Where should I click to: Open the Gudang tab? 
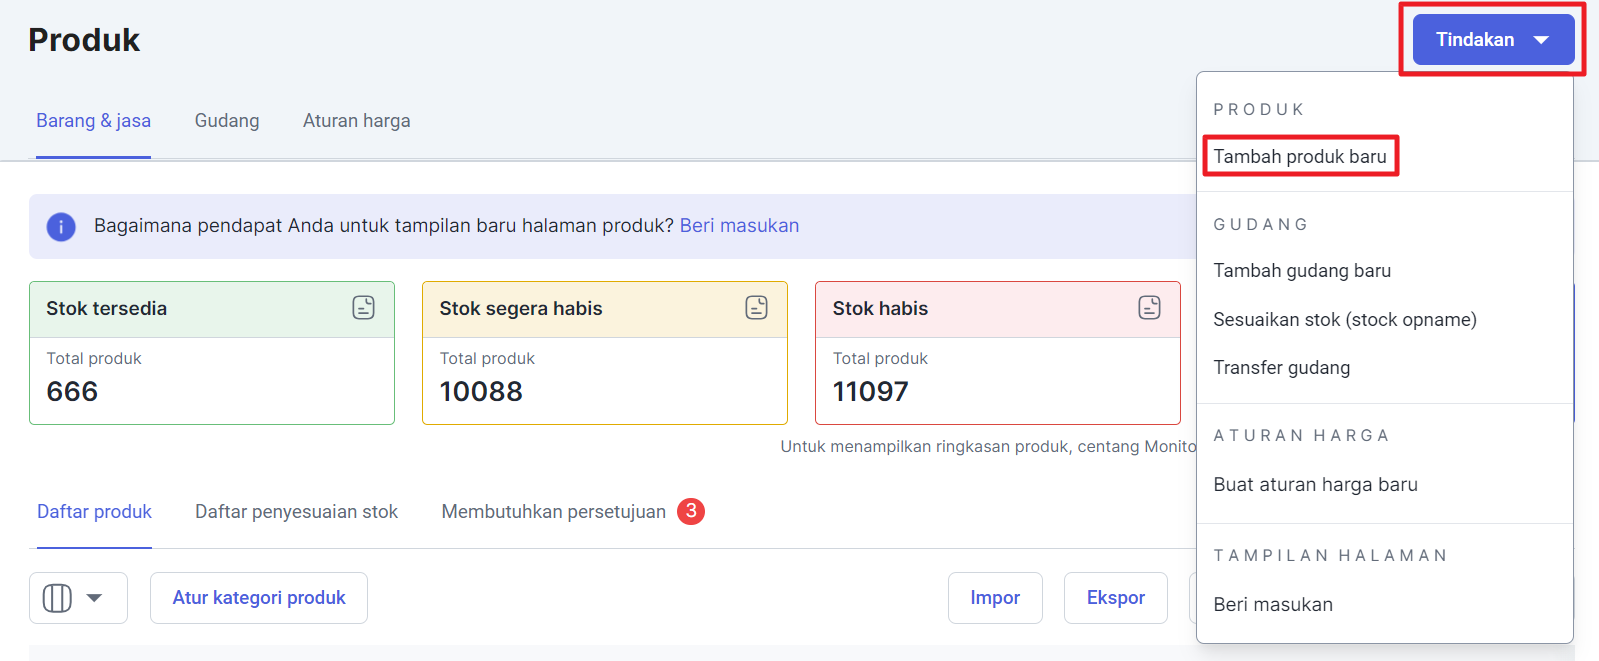click(x=227, y=121)
